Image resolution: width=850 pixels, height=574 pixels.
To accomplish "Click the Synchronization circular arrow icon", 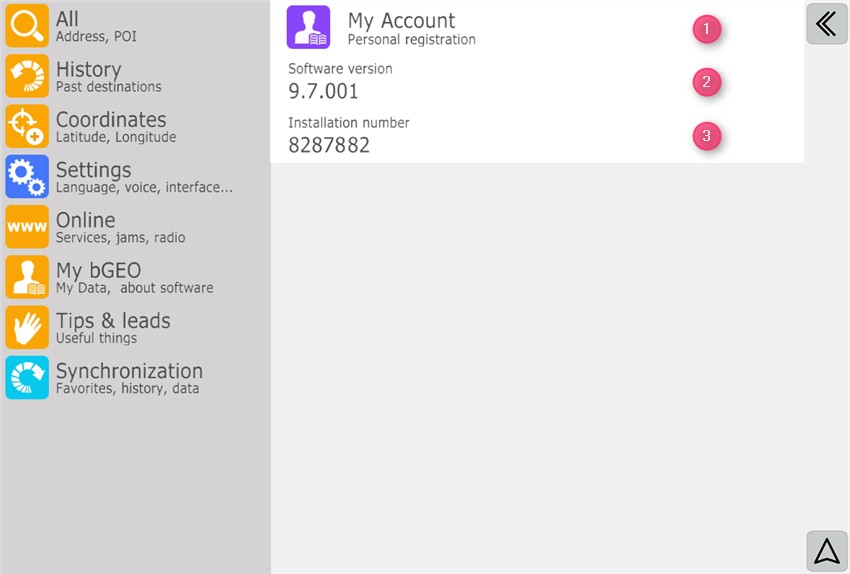I will (x=27, y=378).
